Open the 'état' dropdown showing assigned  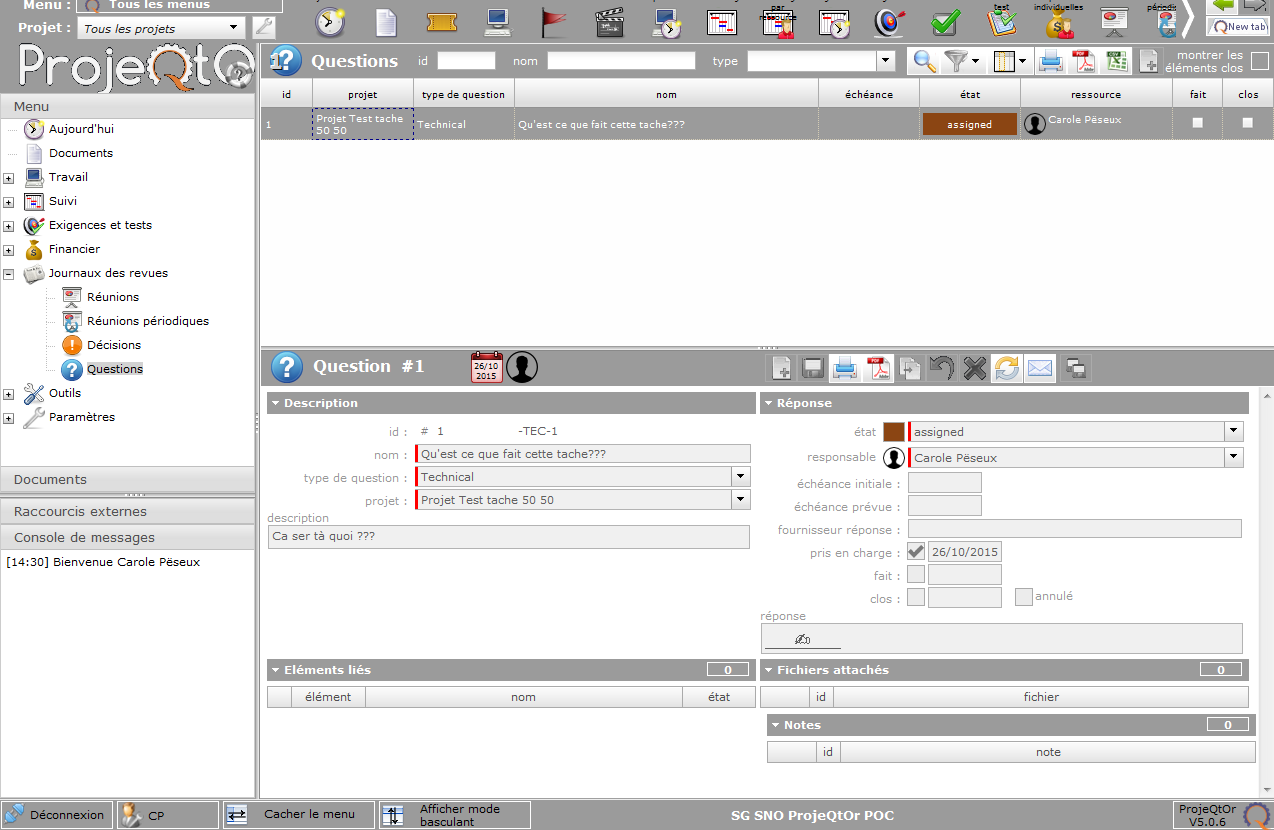tap(1234, 432)
